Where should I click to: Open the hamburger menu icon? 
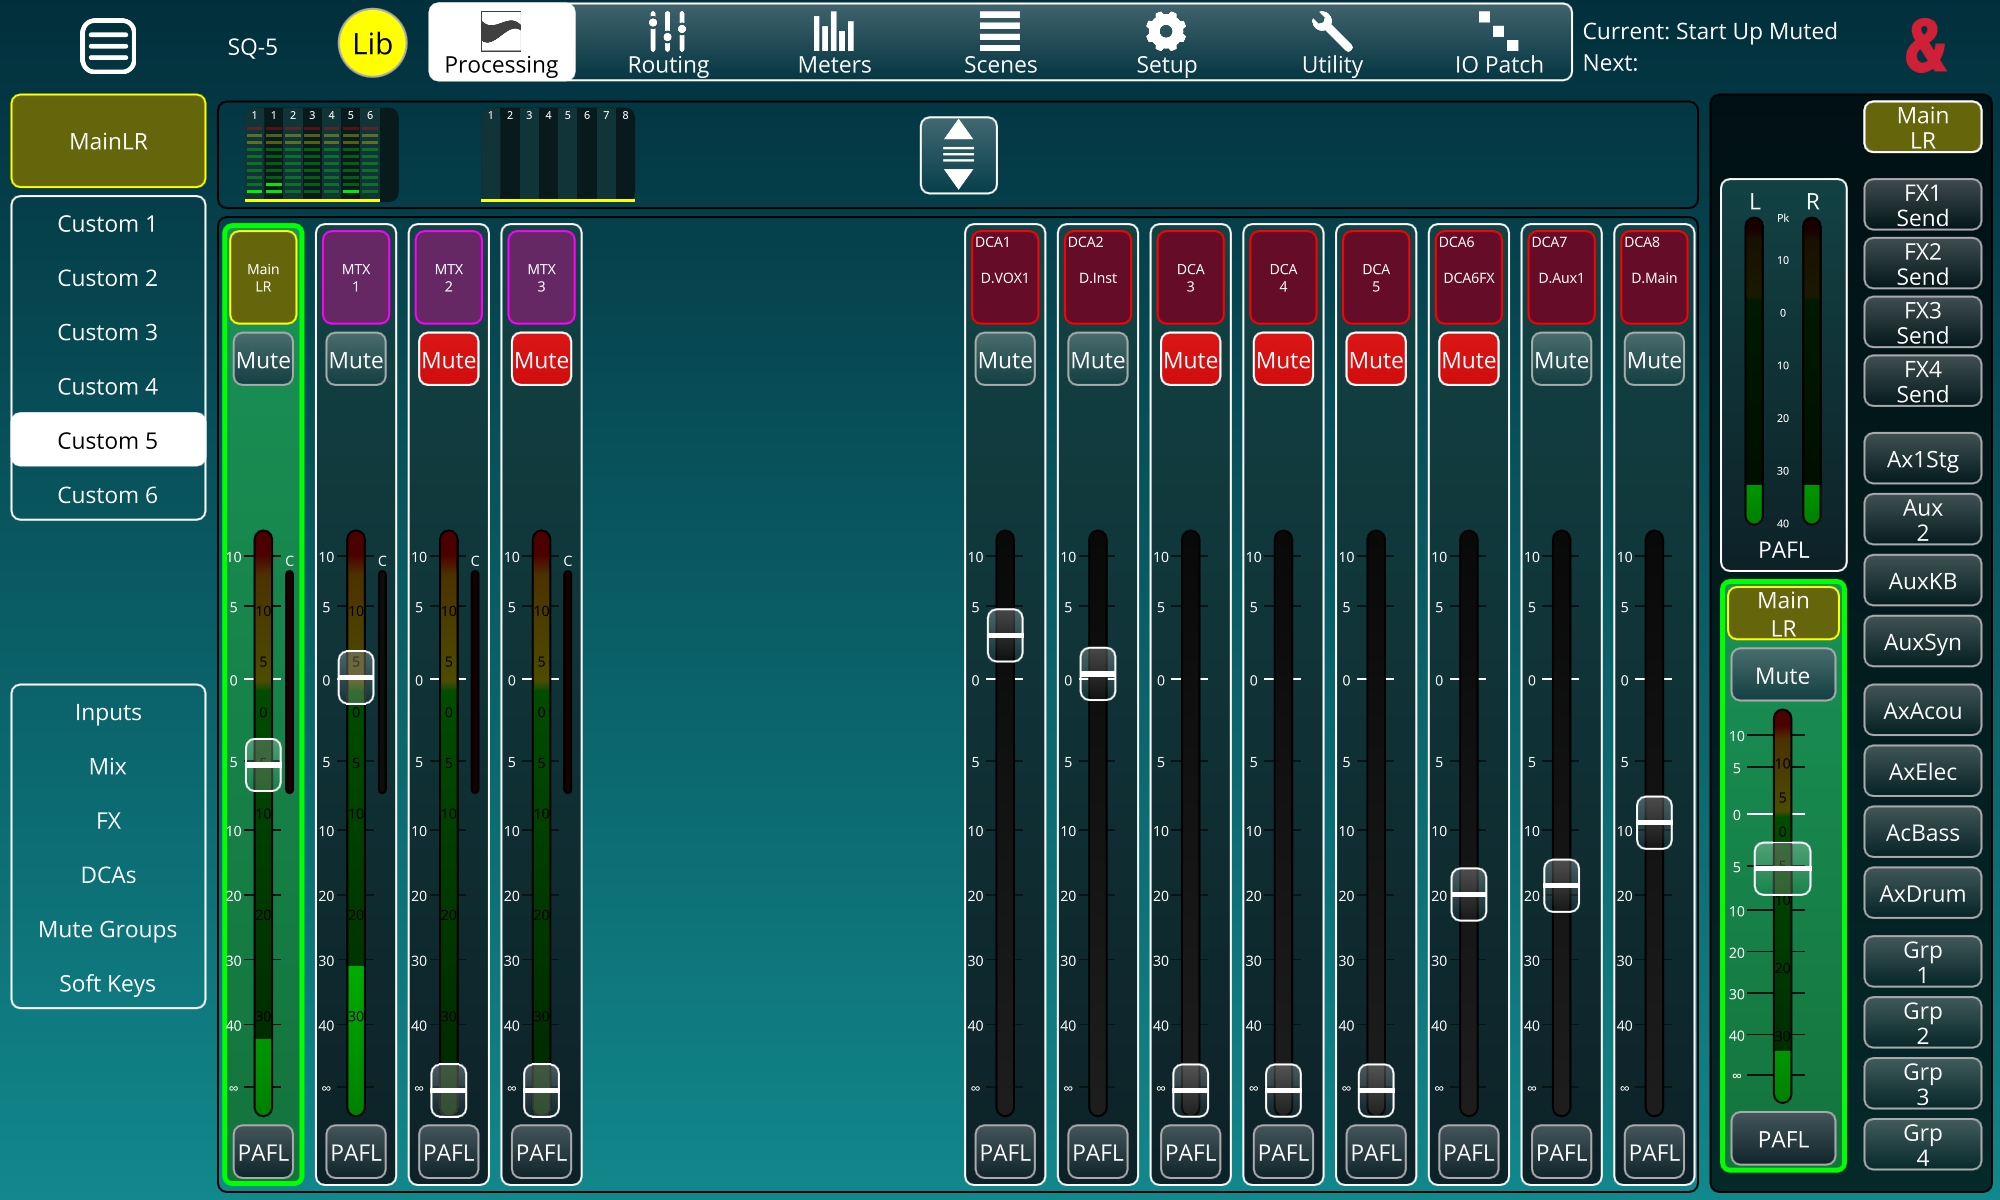click(107, 46)
